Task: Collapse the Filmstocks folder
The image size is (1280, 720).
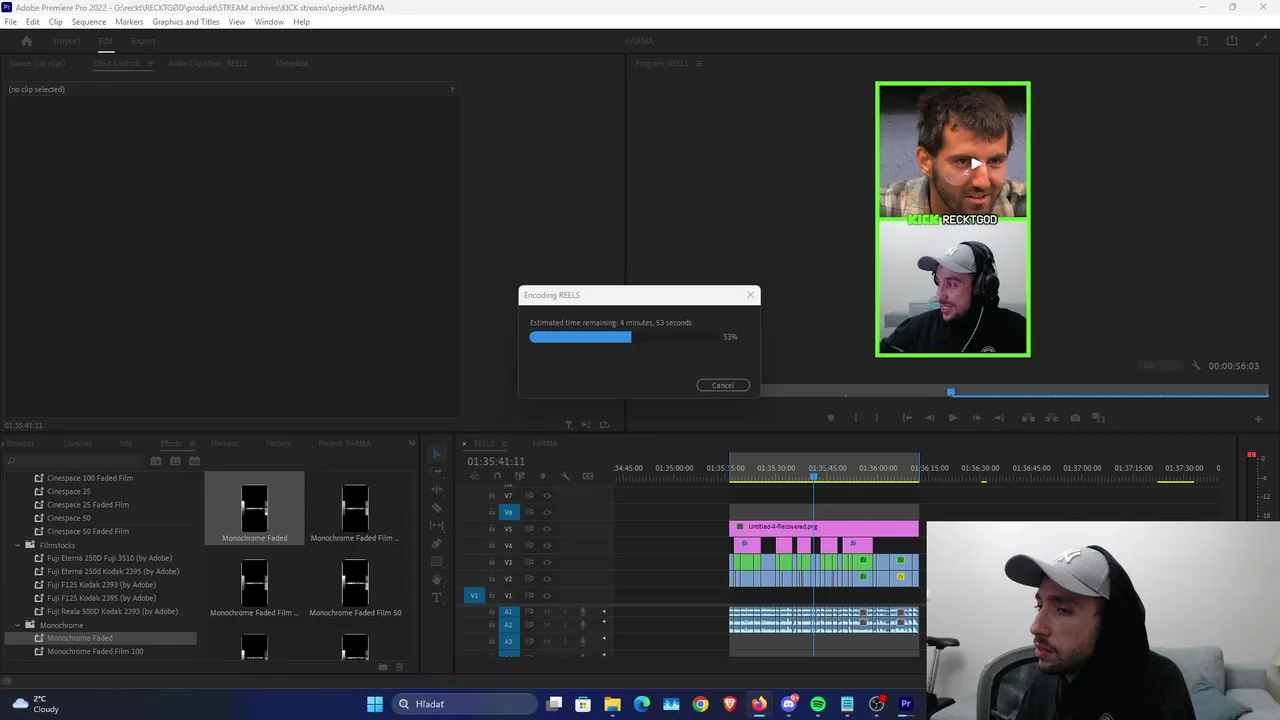Action: pyautogui.click(x=18, y=545)
